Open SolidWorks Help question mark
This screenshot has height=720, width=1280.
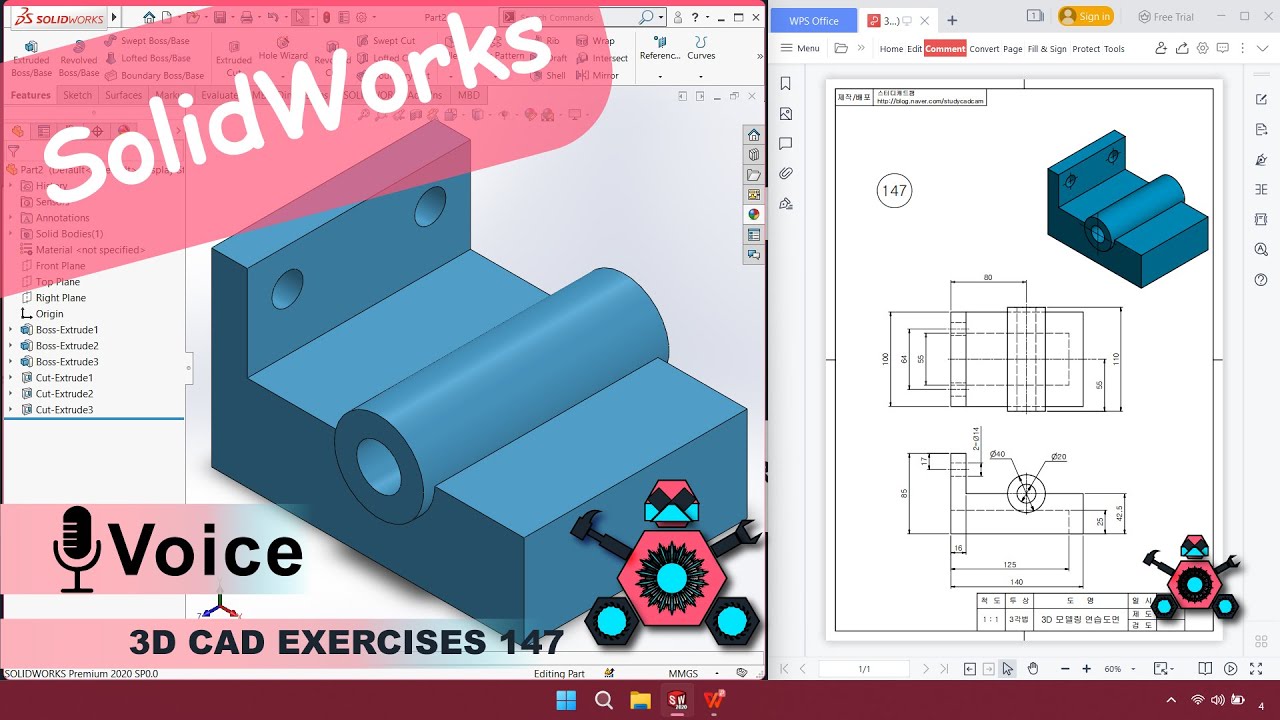click(x=695, y=17)
